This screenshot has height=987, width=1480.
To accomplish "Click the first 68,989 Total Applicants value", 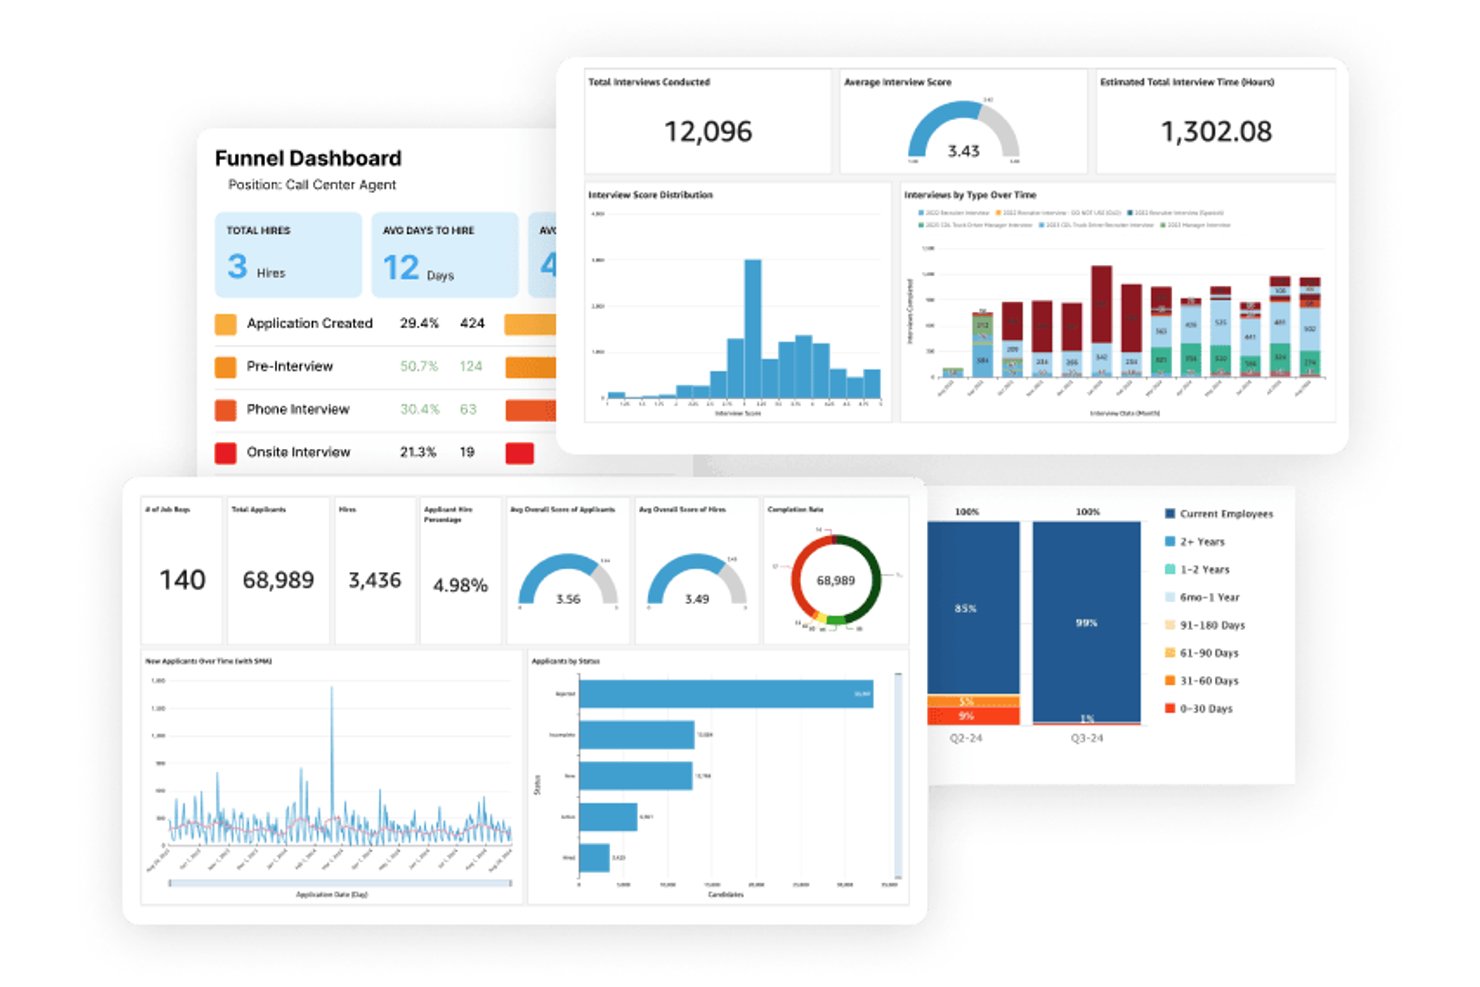I will [278, 580].
